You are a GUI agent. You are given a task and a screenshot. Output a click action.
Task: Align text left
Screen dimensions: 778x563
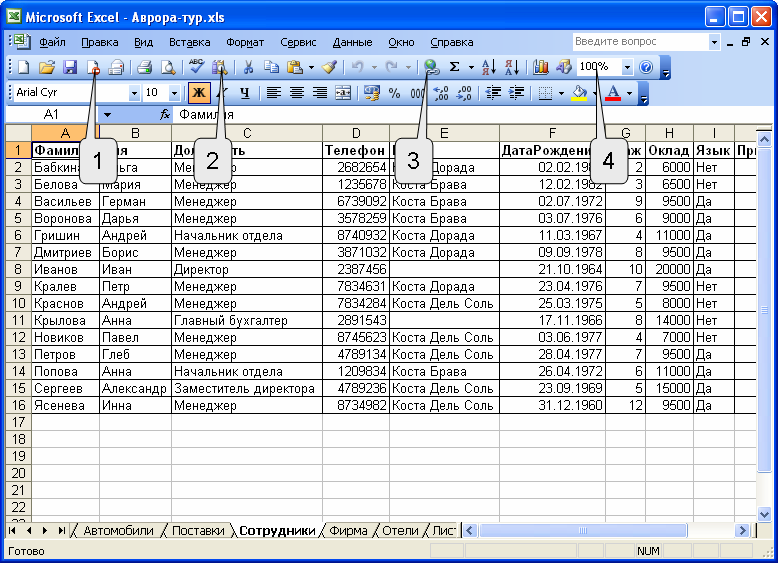point(273,93)
